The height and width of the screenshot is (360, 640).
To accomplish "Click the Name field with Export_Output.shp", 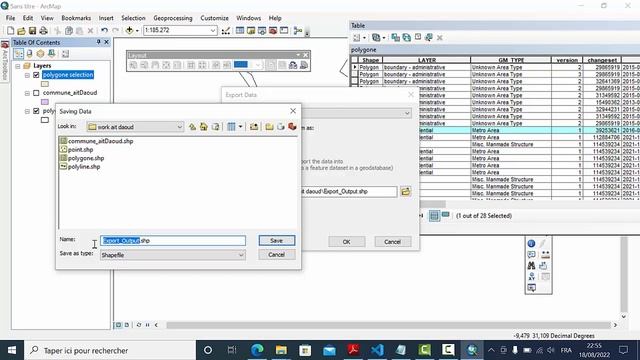I will pos(173,241).
